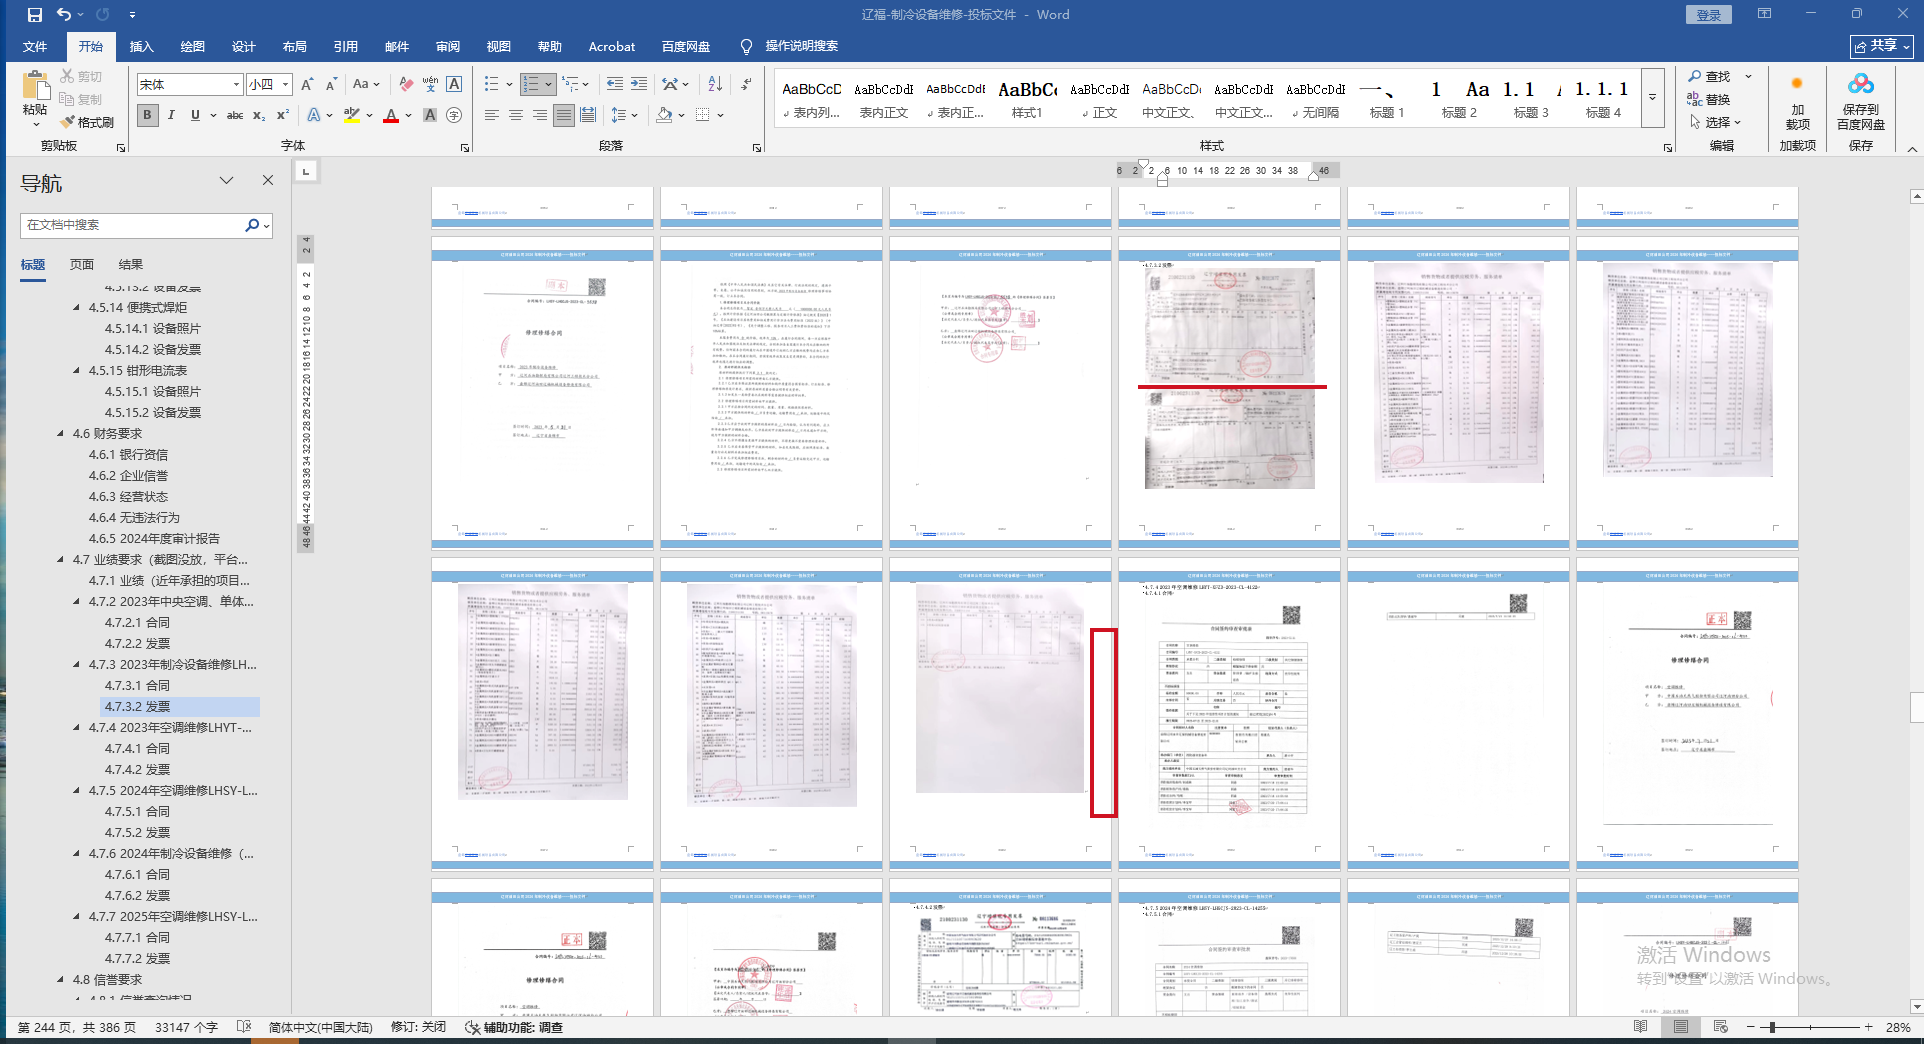Jump to heading 4.7.2.1 合同
1924x1044 pixels.
[137, 623]
